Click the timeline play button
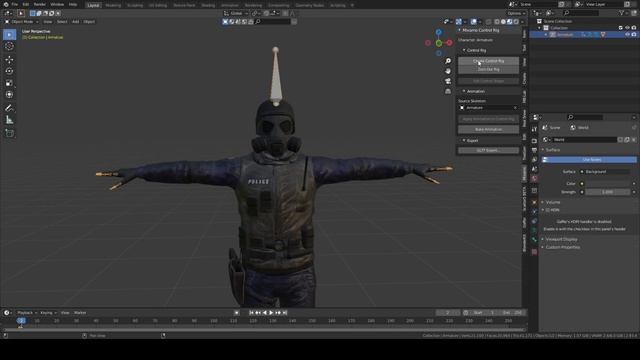 (271, 313)
